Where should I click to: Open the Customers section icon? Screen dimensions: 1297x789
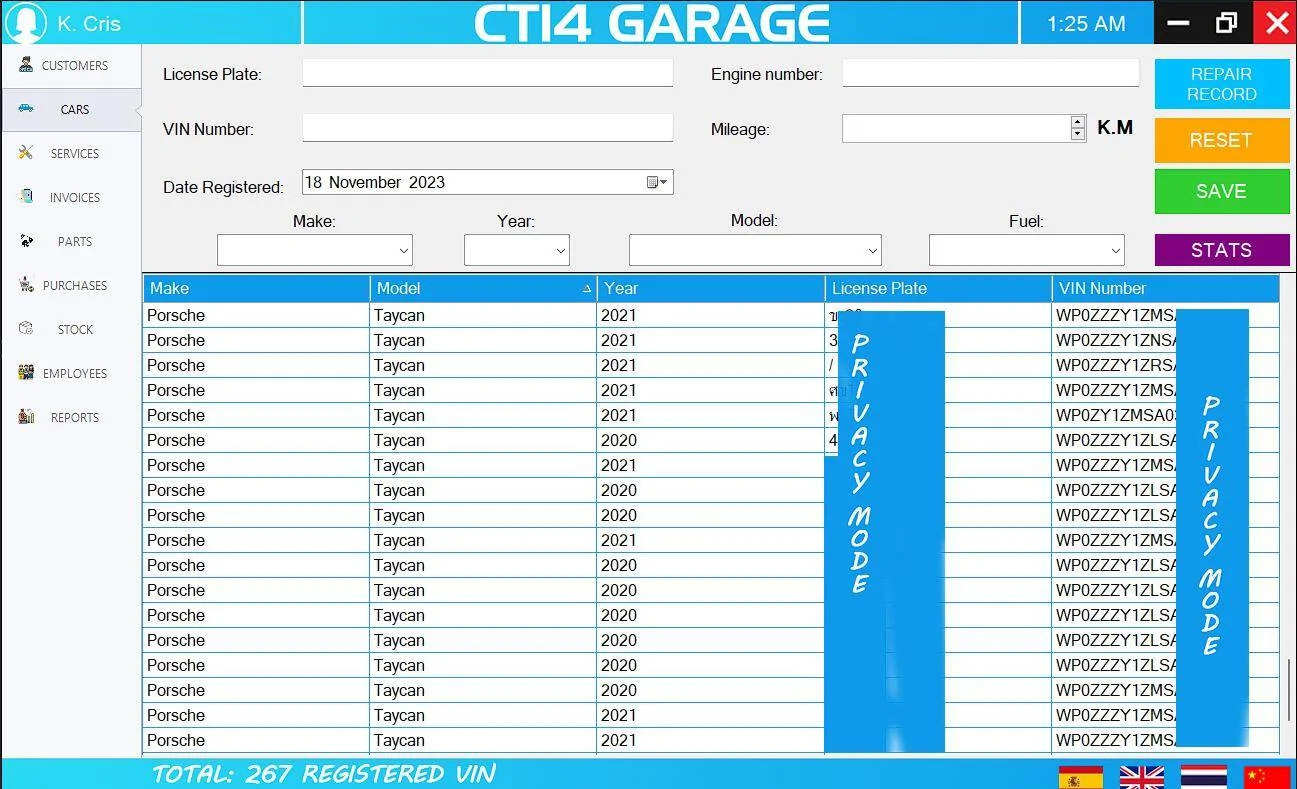(26, 65)
